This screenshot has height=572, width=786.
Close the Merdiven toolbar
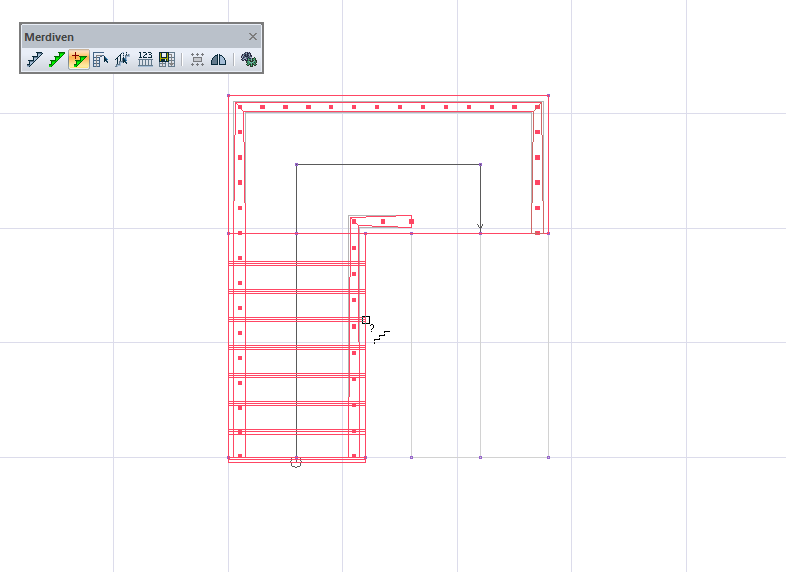point(253,37)
